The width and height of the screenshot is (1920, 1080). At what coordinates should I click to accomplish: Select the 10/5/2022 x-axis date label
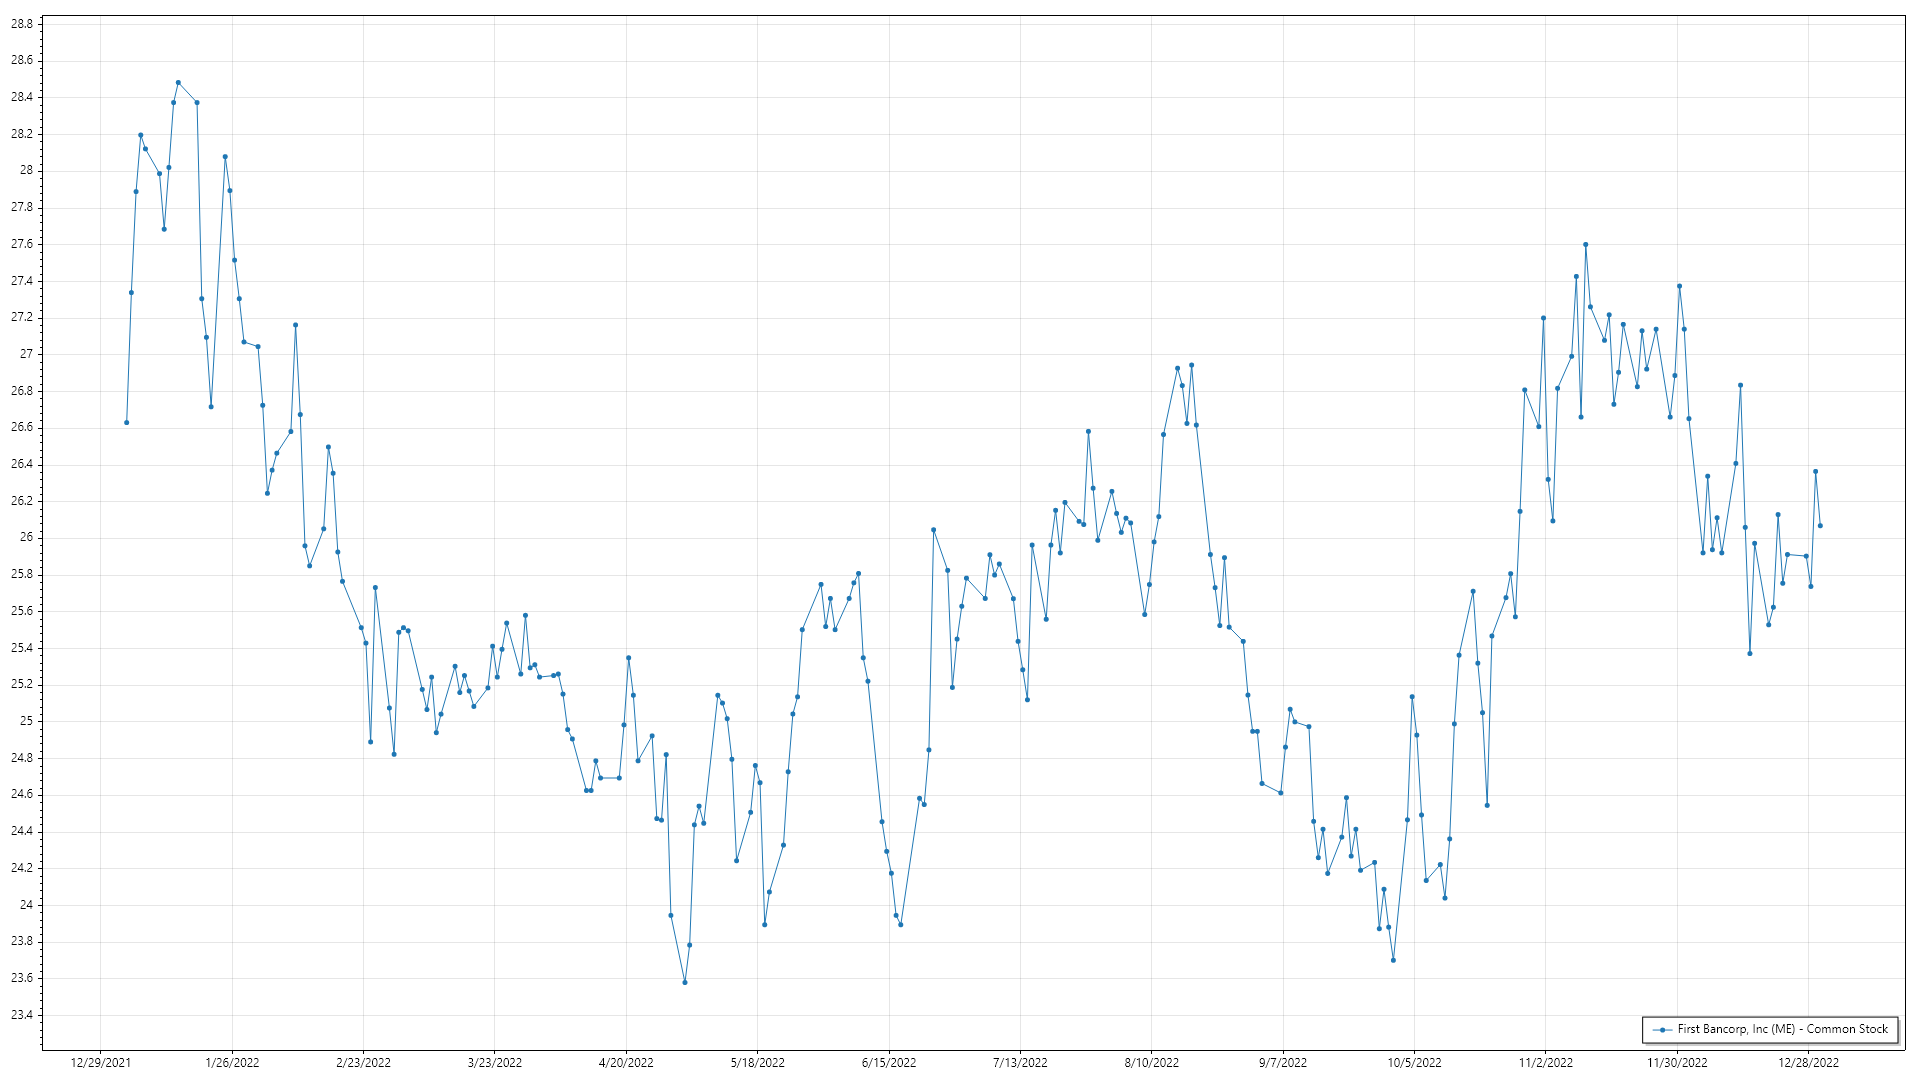pos(1414,1063)
